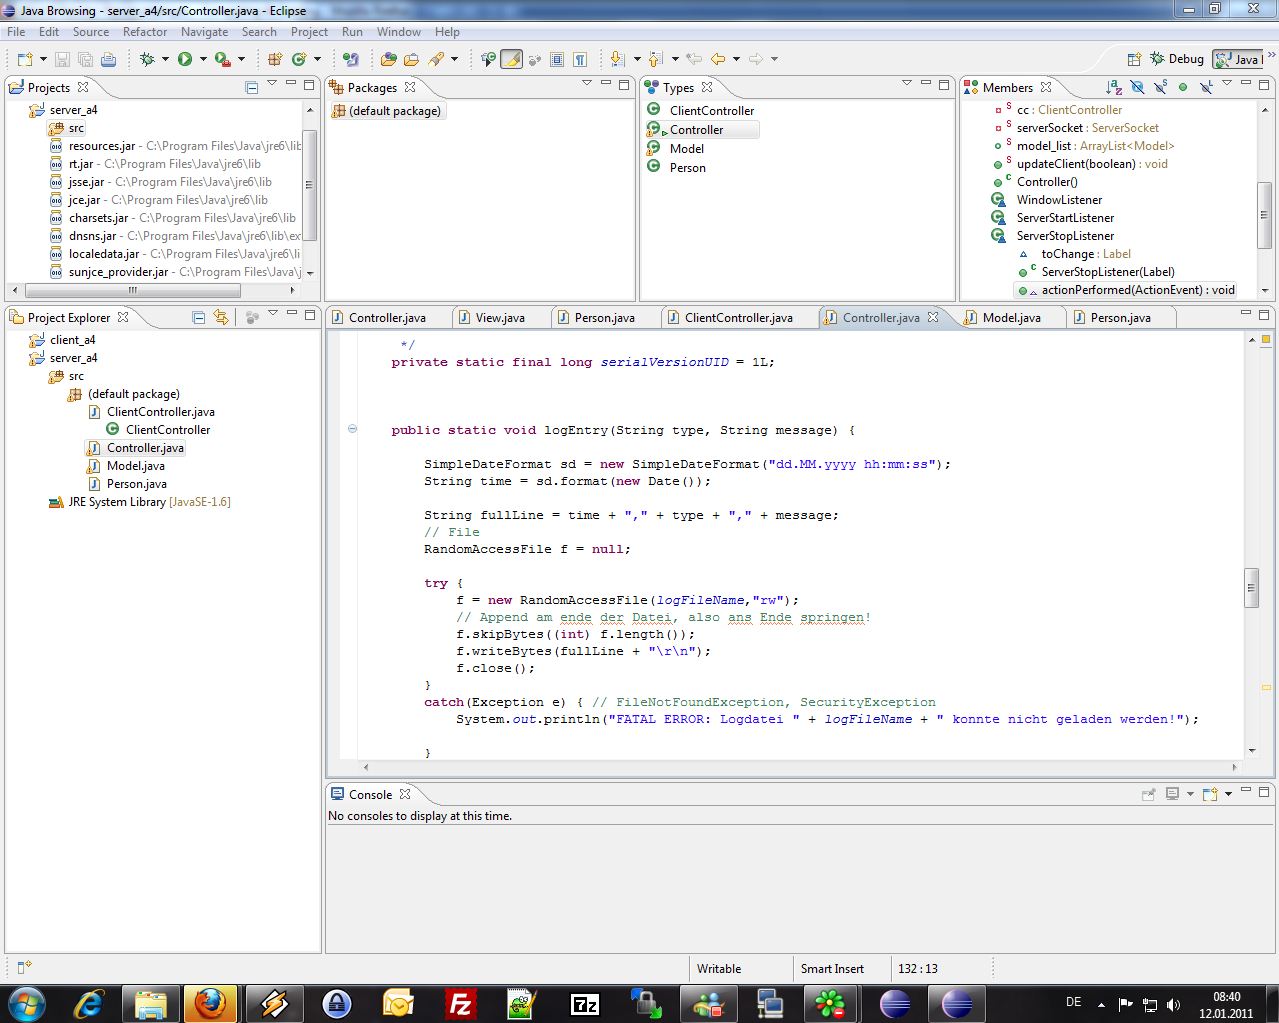Collapse the logEntry method fold marker
1279x1023 pixels.
pos(352,430)
